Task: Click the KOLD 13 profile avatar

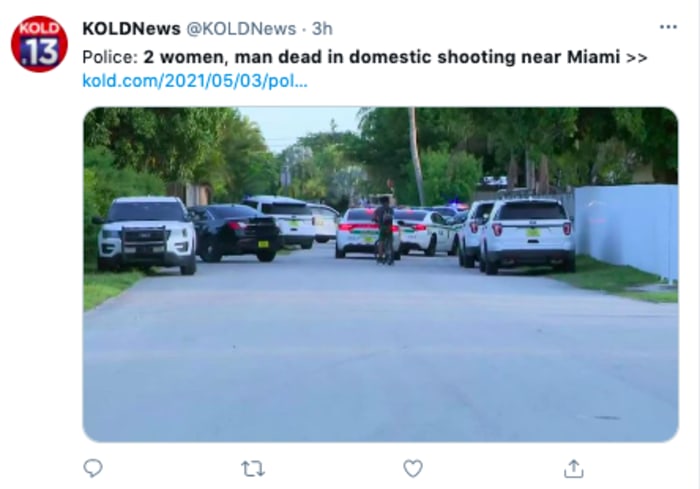Action: point(39,44)
